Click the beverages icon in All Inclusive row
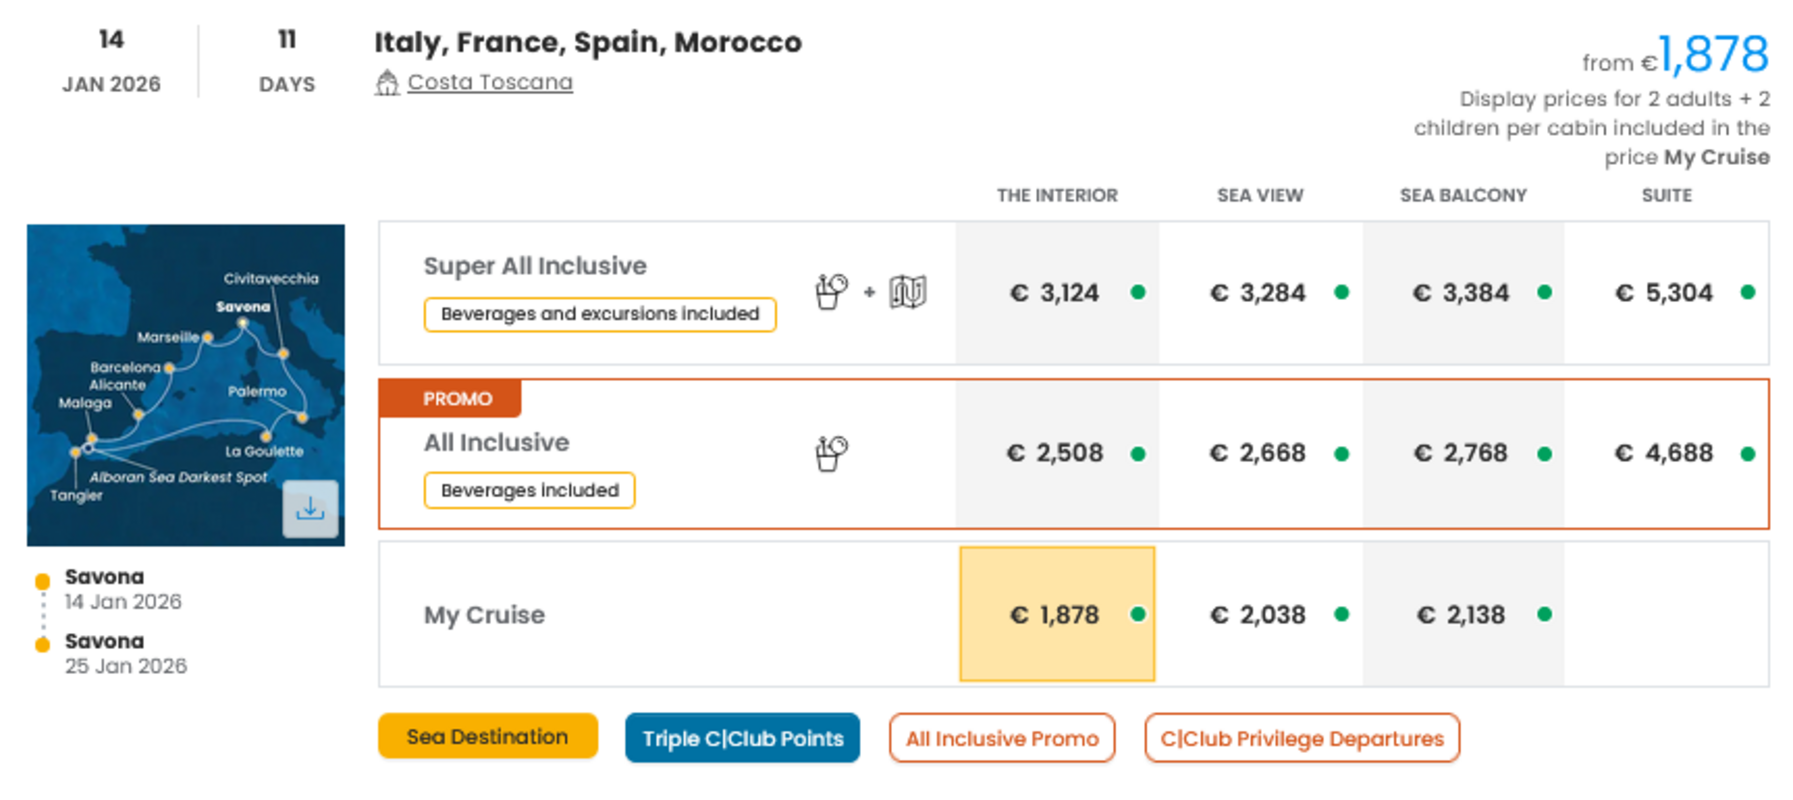 click(831, 453)
